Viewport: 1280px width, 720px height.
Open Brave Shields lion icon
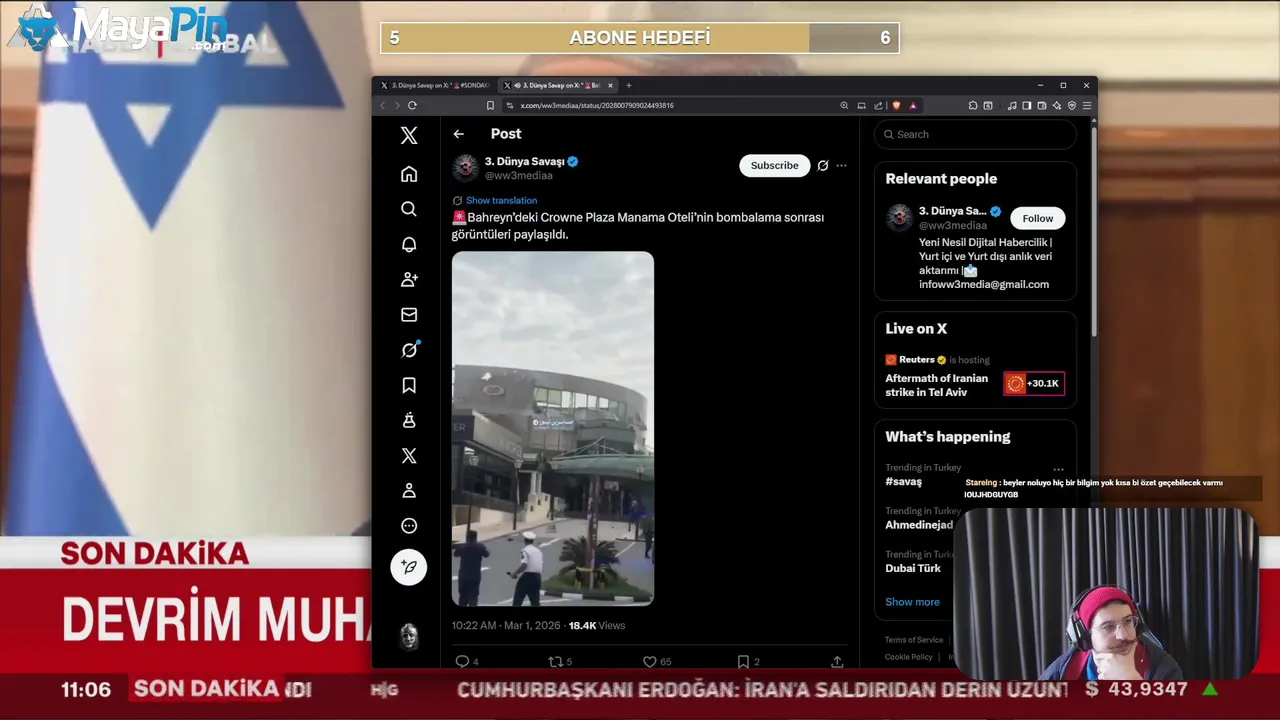[896, 105]
